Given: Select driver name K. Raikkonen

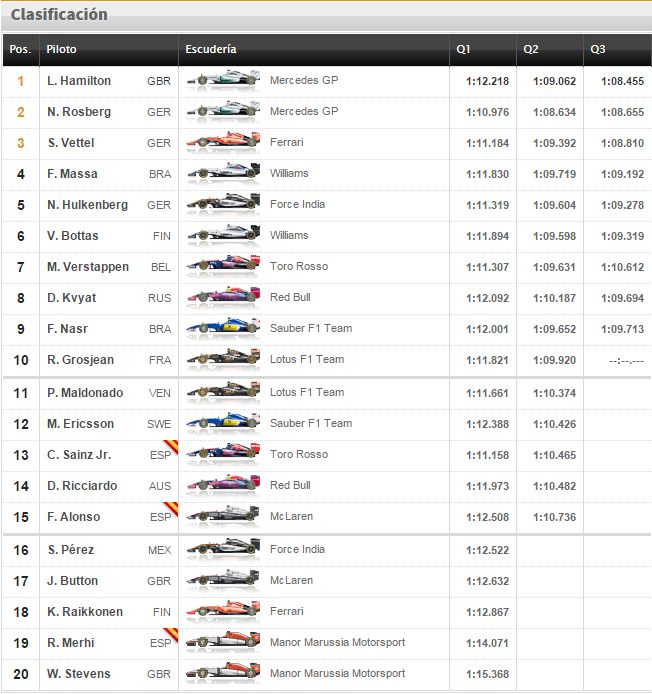Looking at the screenshot, I should point(85,612).
